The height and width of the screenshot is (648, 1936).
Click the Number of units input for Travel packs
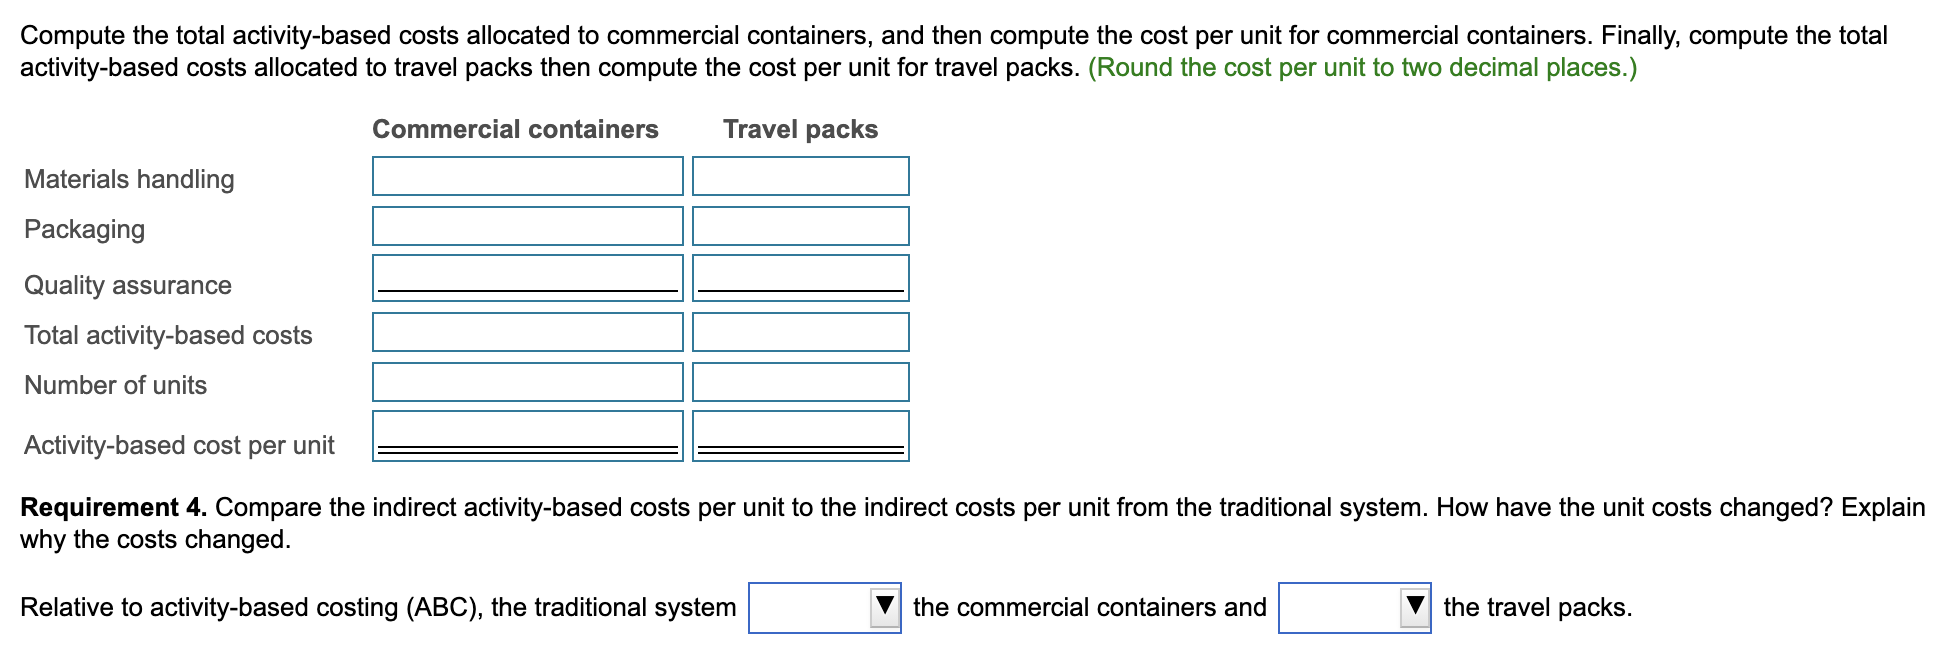(800, 381)
